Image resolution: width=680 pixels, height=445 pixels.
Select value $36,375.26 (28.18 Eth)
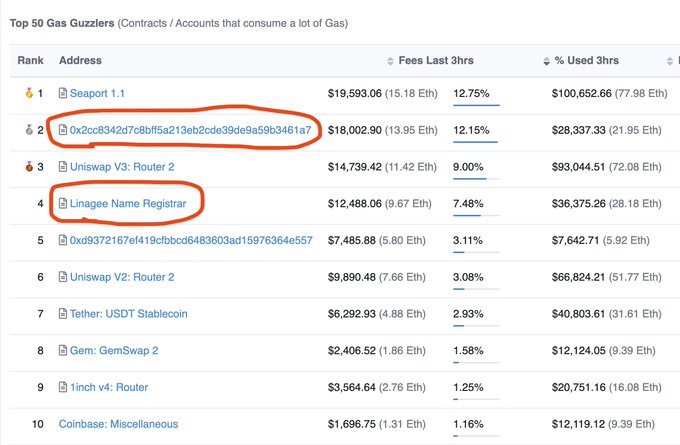pos(606,203)
